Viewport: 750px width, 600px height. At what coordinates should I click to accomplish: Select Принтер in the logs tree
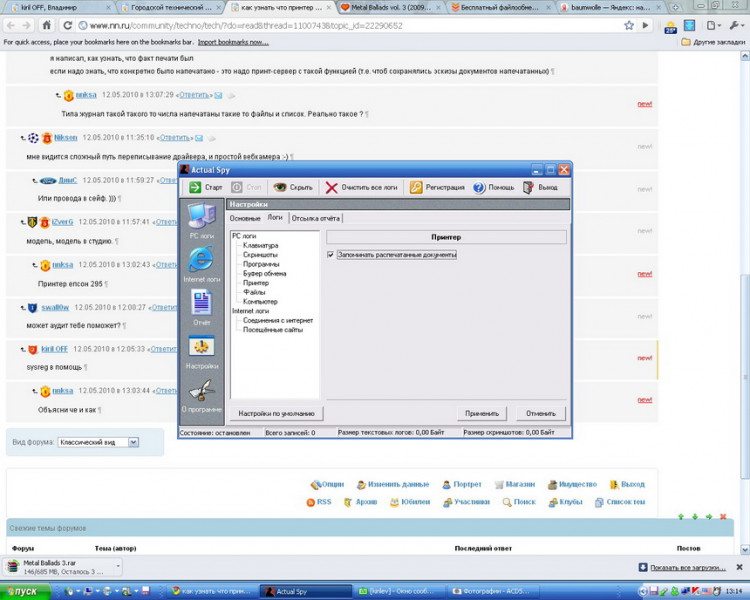(255, 283)
